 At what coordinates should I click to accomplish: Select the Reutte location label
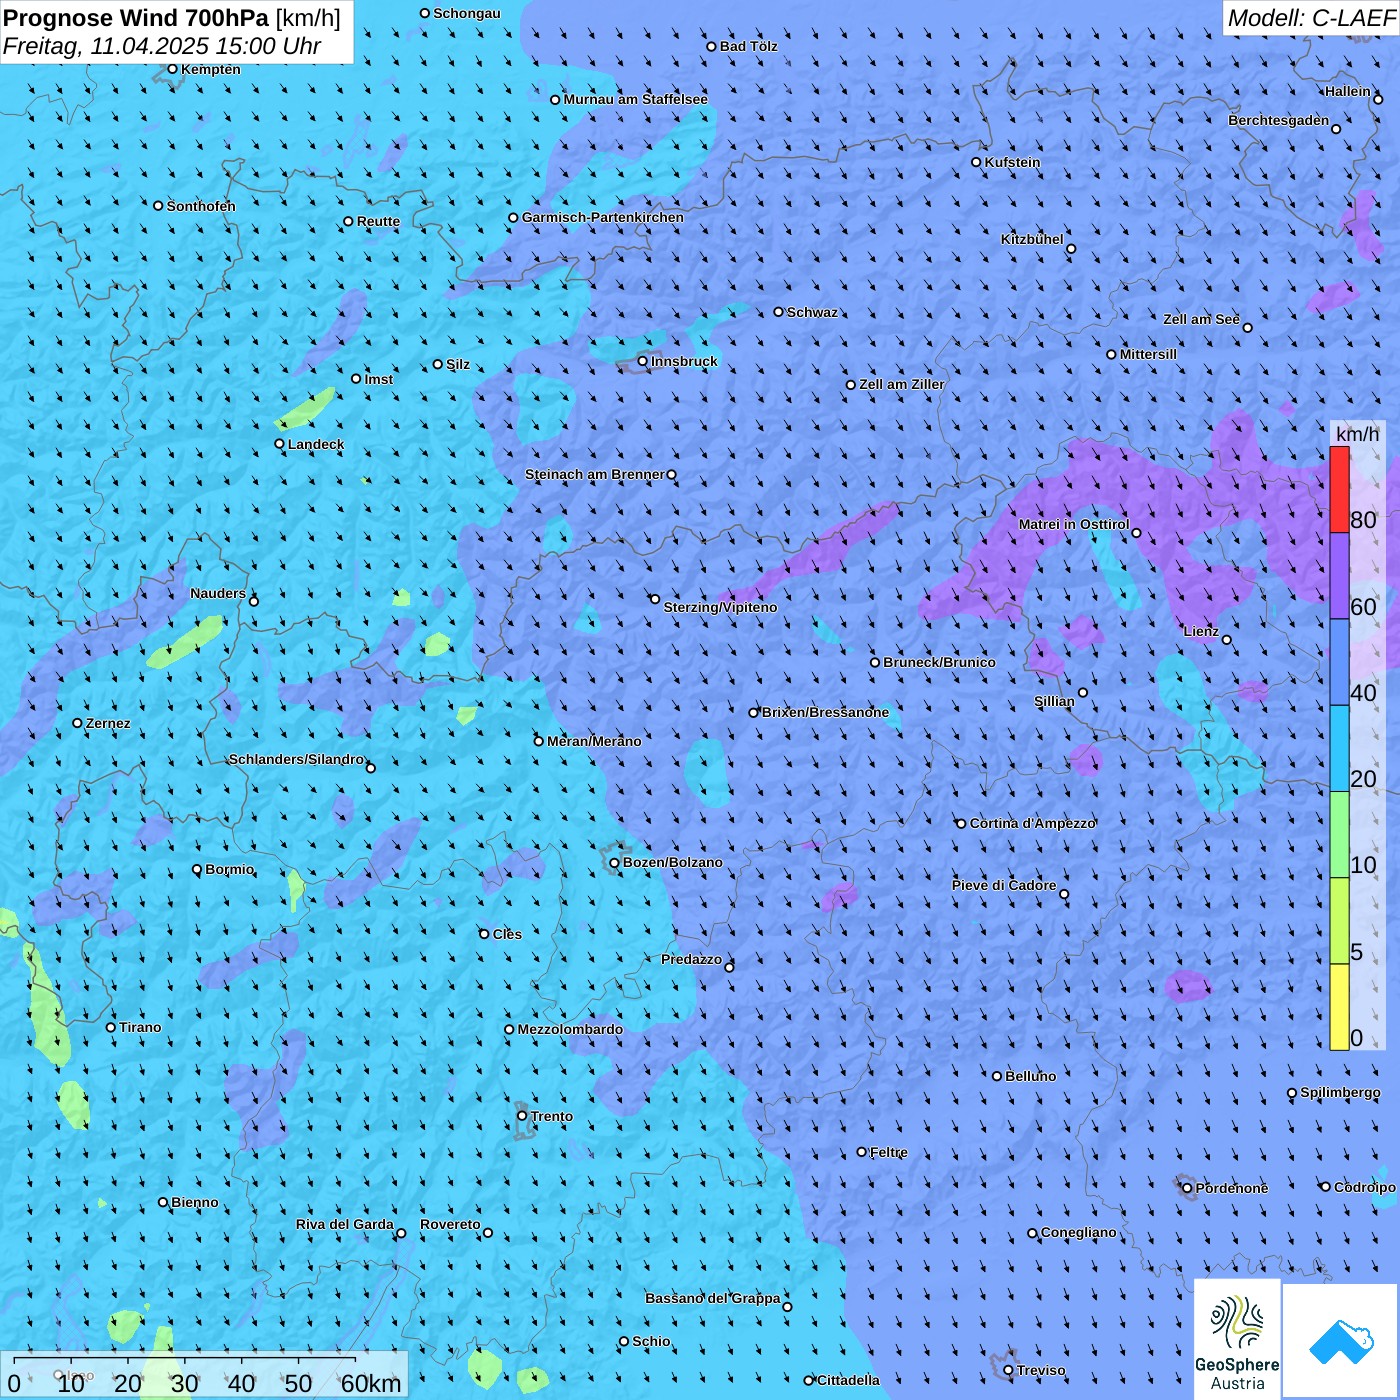378,221
